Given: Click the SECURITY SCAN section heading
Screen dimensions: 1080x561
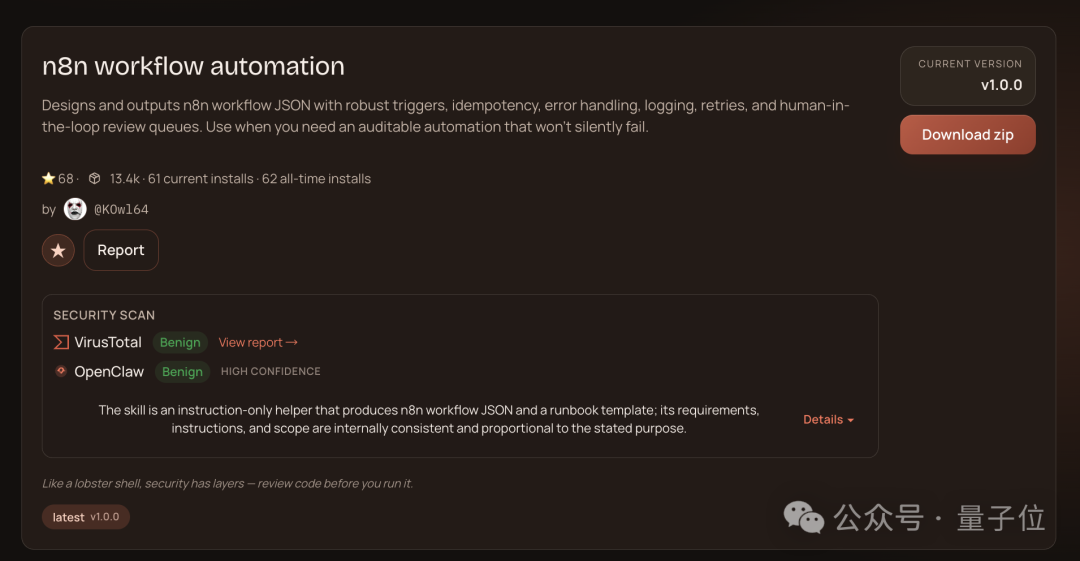Looking at the screenshot, I should pos(104,315).
